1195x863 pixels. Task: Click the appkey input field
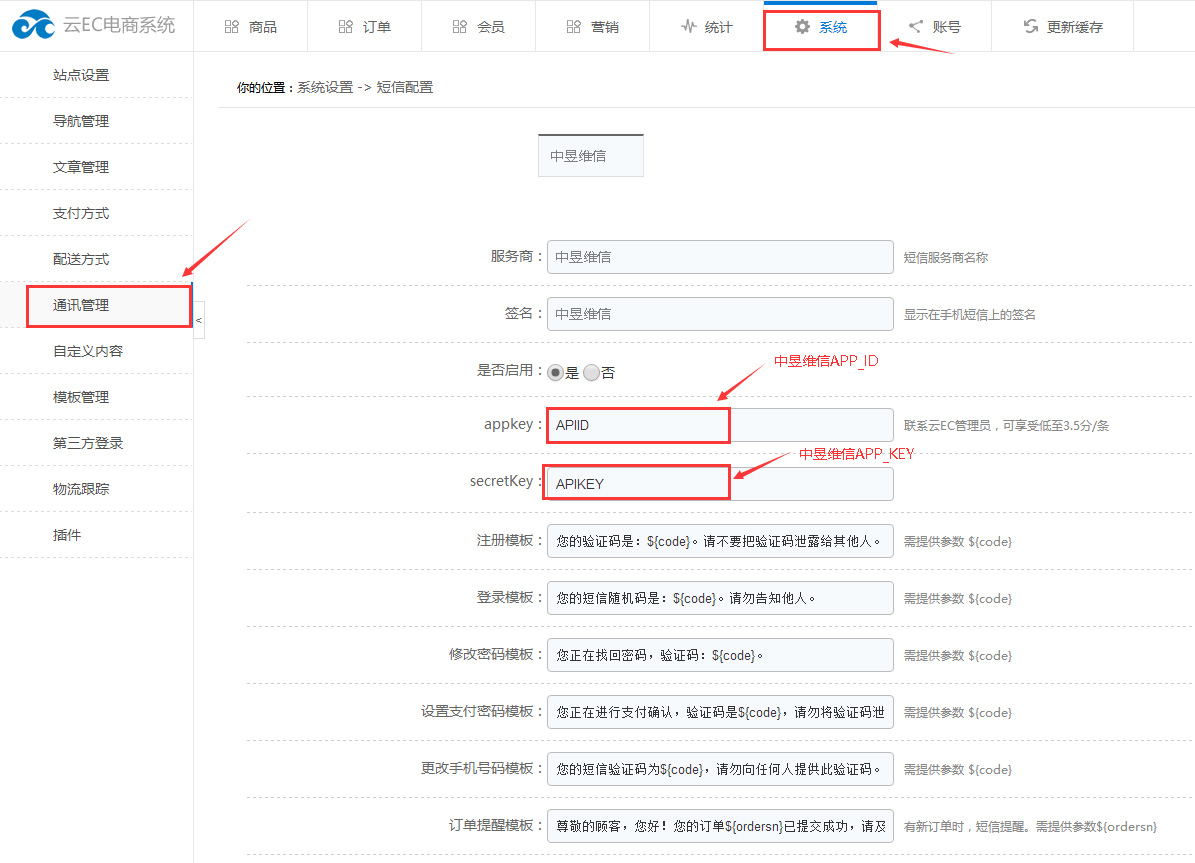click(x=719, y=425)
